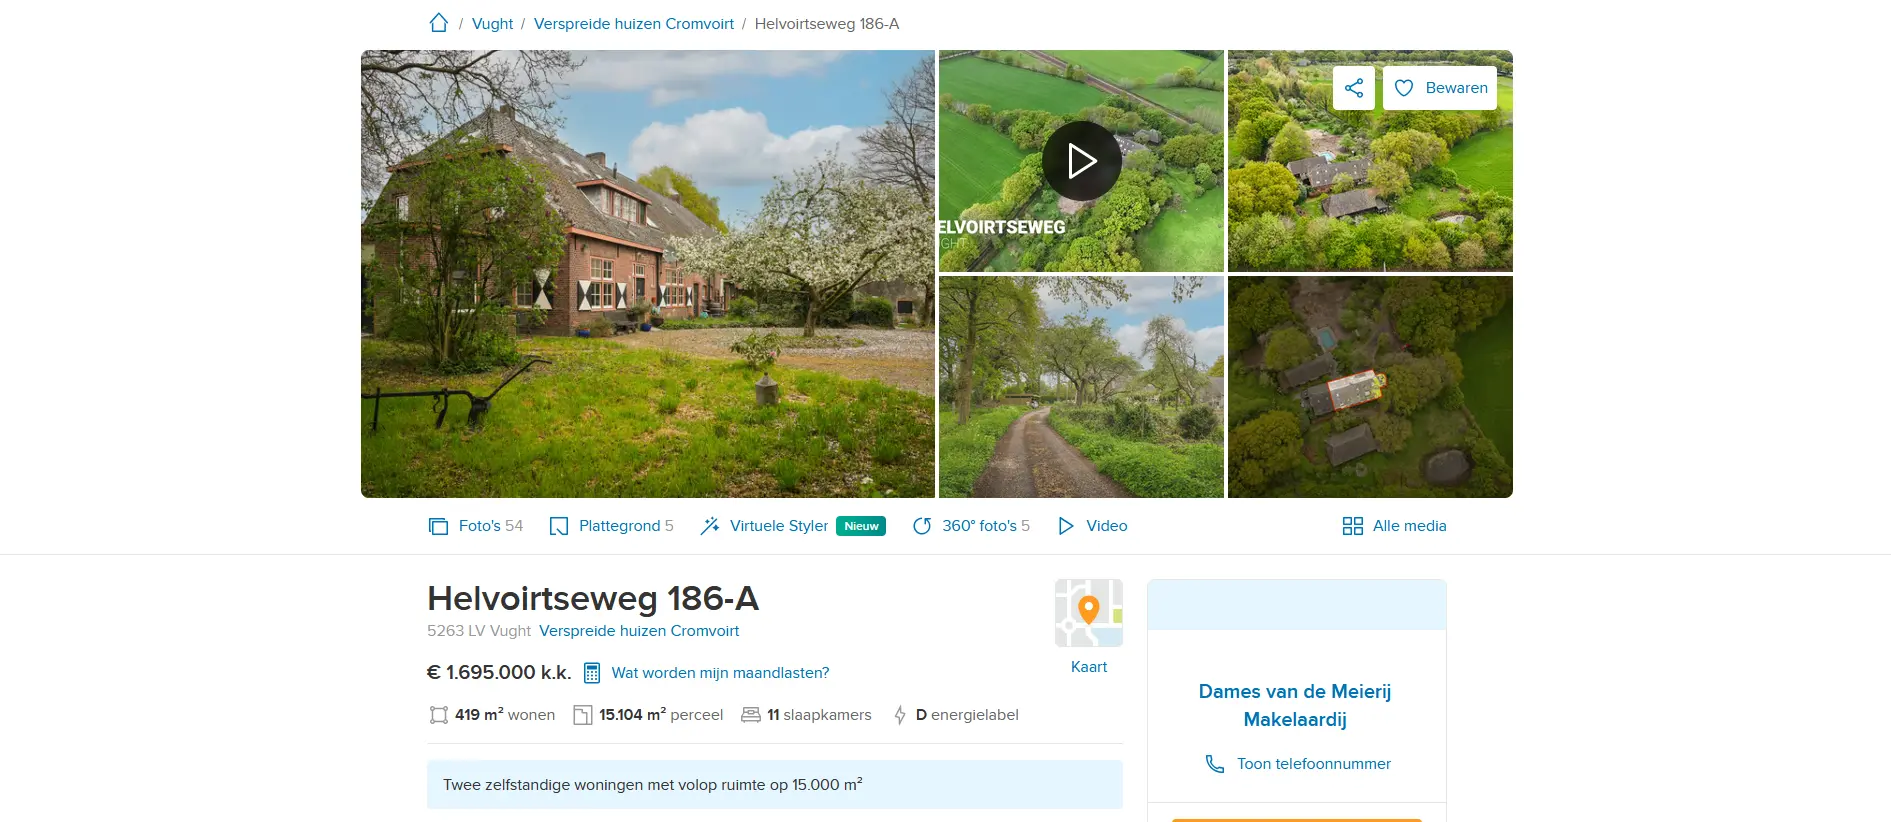The image size is (1891, 822).
Task: Click the Alle media grid icon
Action: click(x=1353, y=526)
